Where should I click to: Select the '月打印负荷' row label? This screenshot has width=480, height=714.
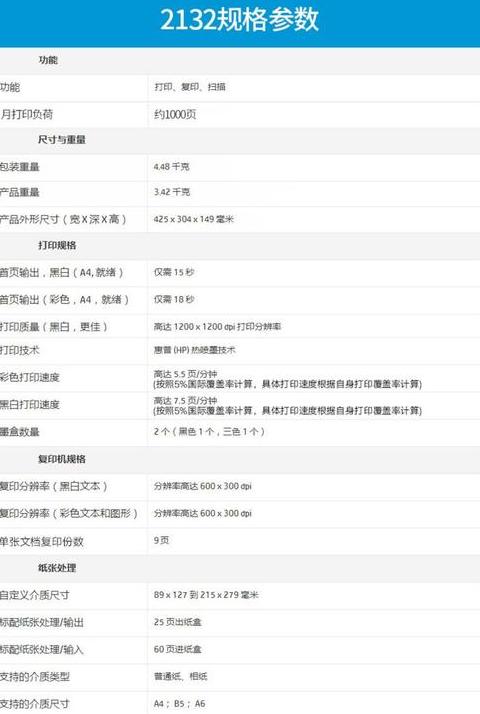(x=26, y=114)
